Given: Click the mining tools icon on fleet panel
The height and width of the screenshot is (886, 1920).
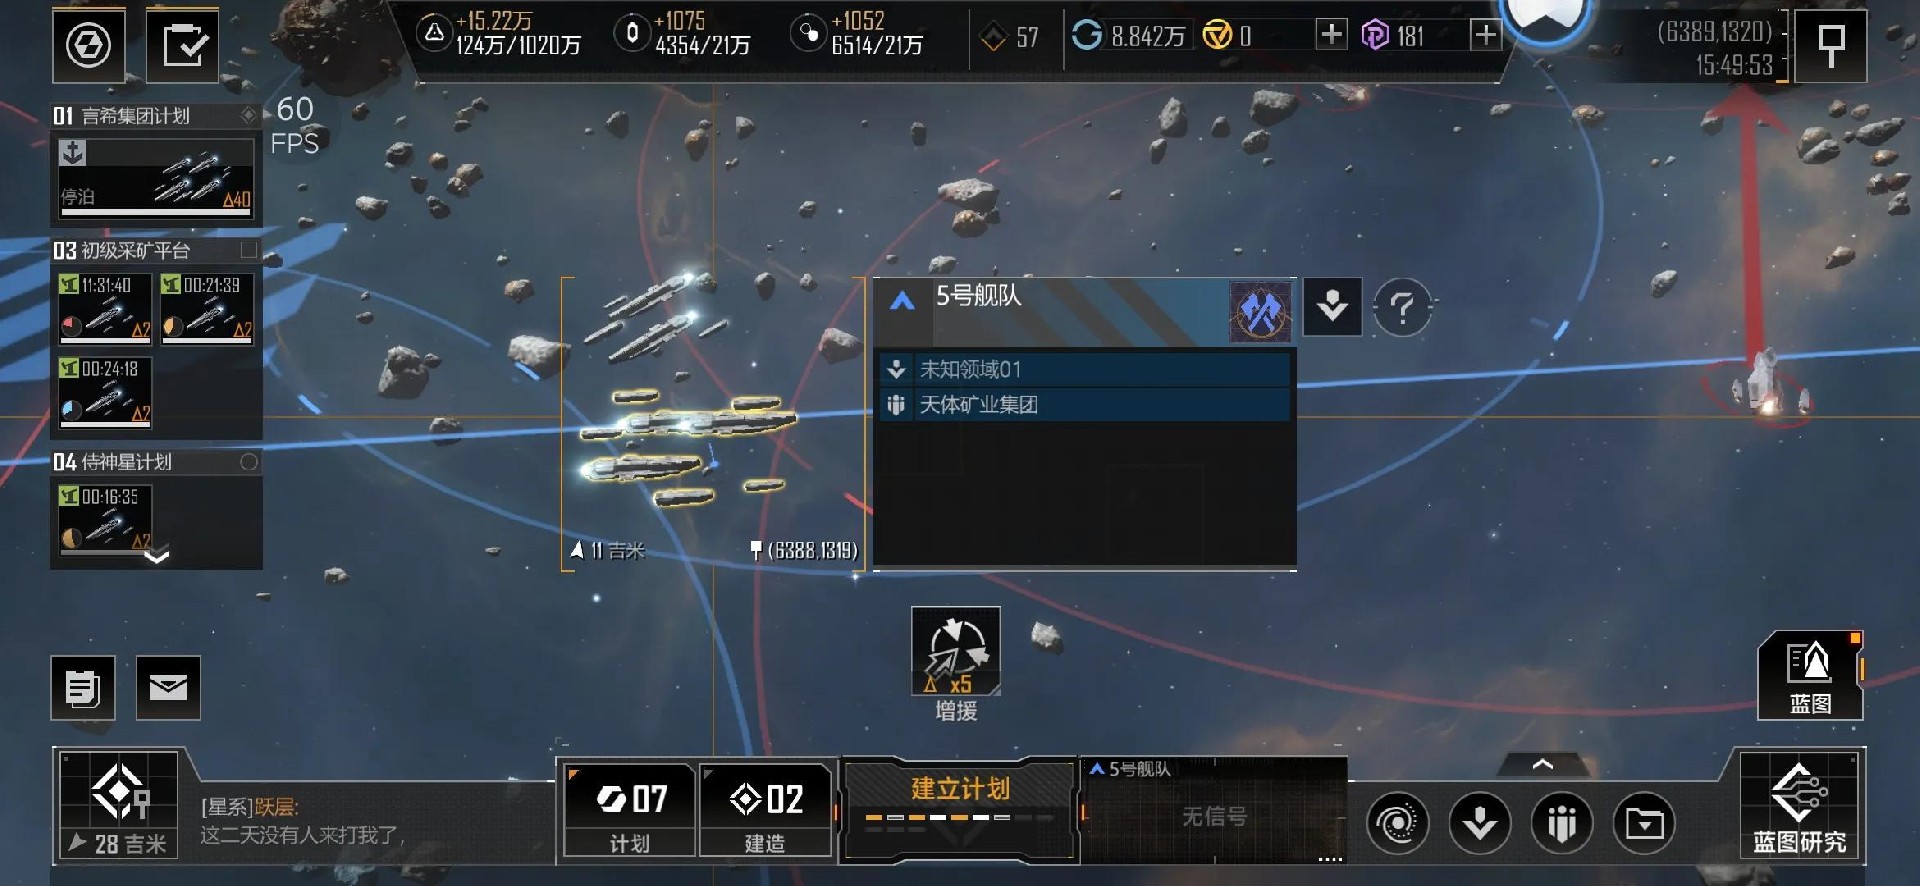Looking at the screenshot, I should [1260, 312].
